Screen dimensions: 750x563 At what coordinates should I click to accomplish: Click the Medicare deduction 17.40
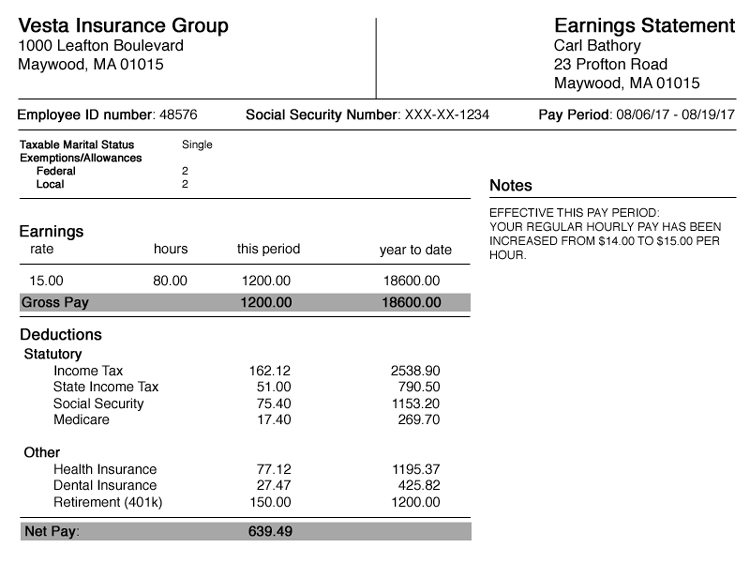(274, 420)
